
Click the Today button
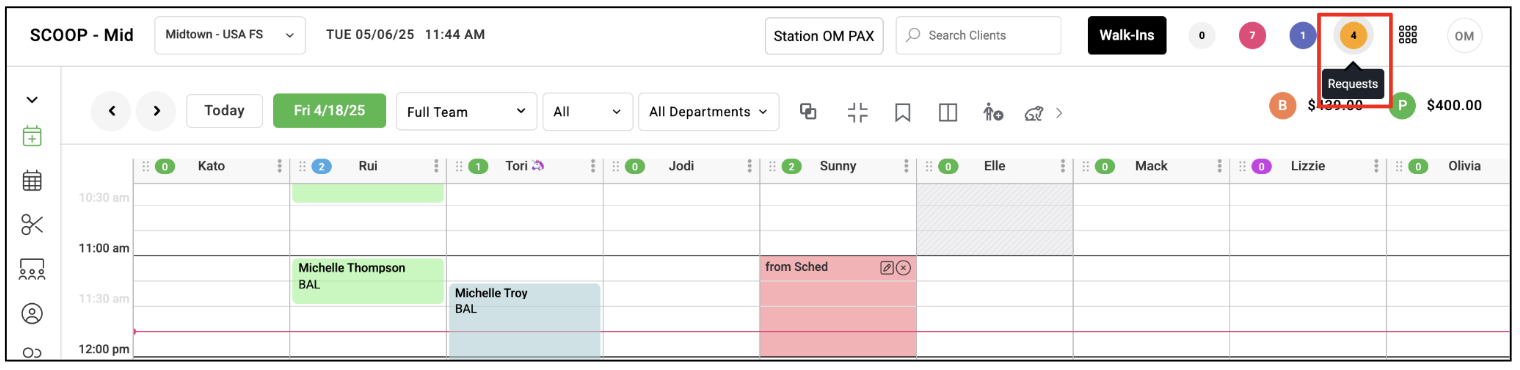coord(224,111)
